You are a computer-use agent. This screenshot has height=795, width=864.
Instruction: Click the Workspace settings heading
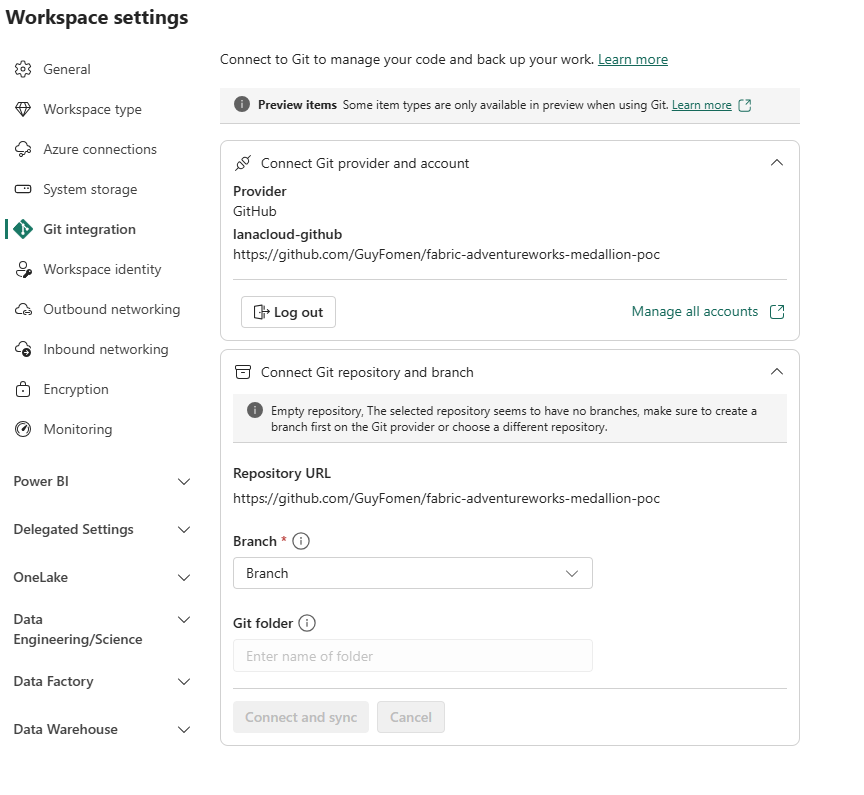[97, 17]
